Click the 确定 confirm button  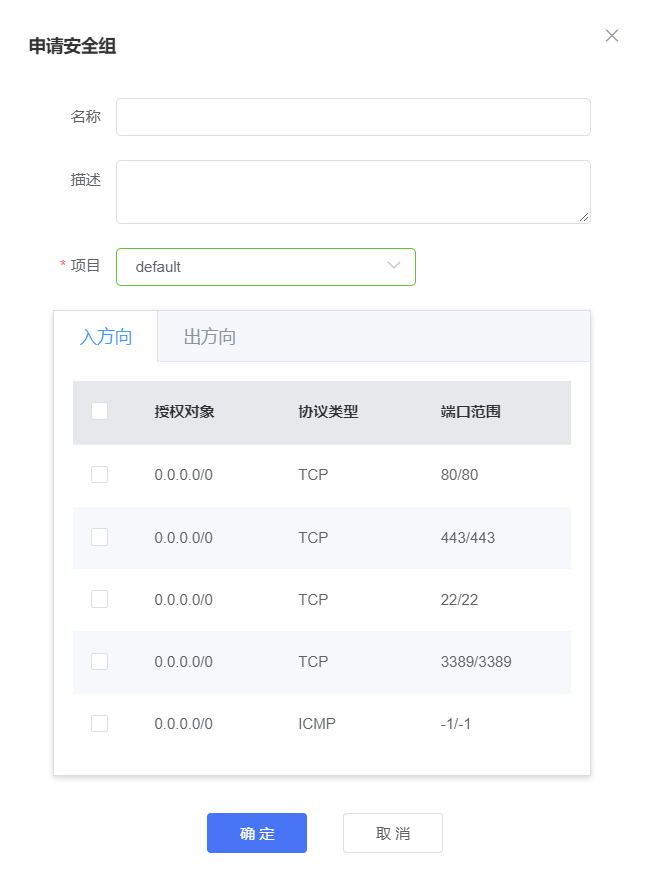pos(257,833)
